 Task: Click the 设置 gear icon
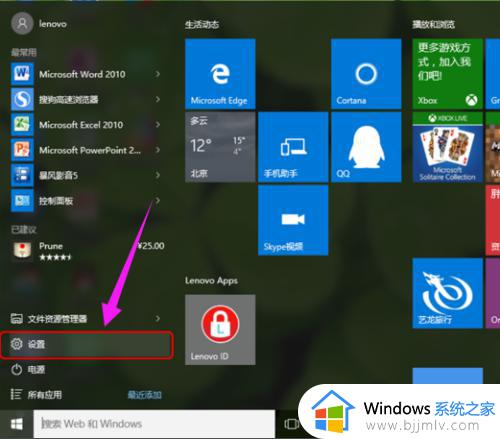click(16, 344)
